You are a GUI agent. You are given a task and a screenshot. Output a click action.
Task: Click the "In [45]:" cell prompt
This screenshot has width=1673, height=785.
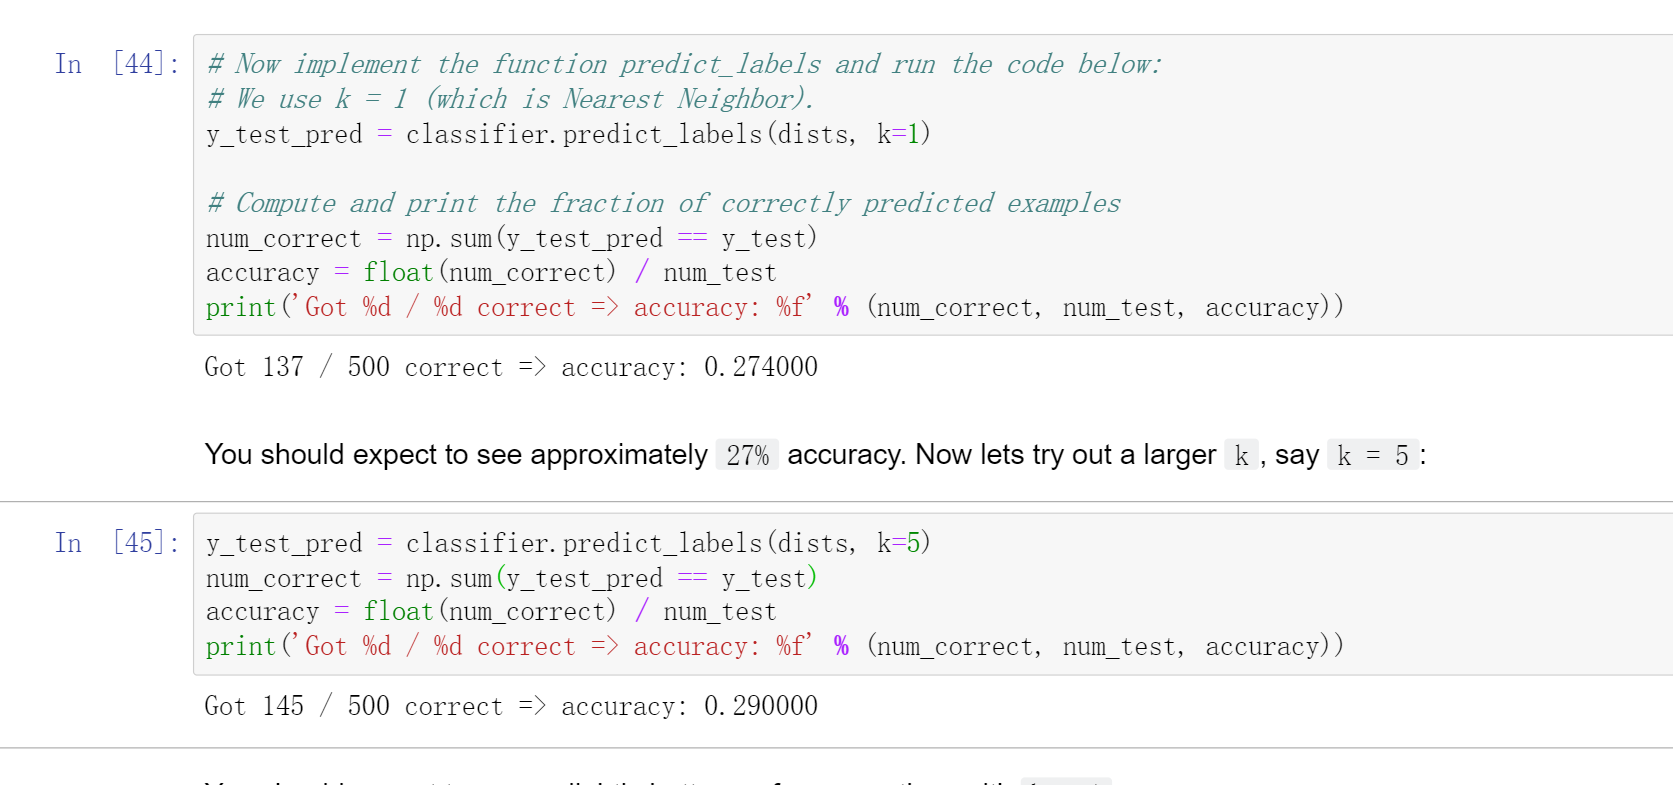pyautogui.click(x=117, y=543)
